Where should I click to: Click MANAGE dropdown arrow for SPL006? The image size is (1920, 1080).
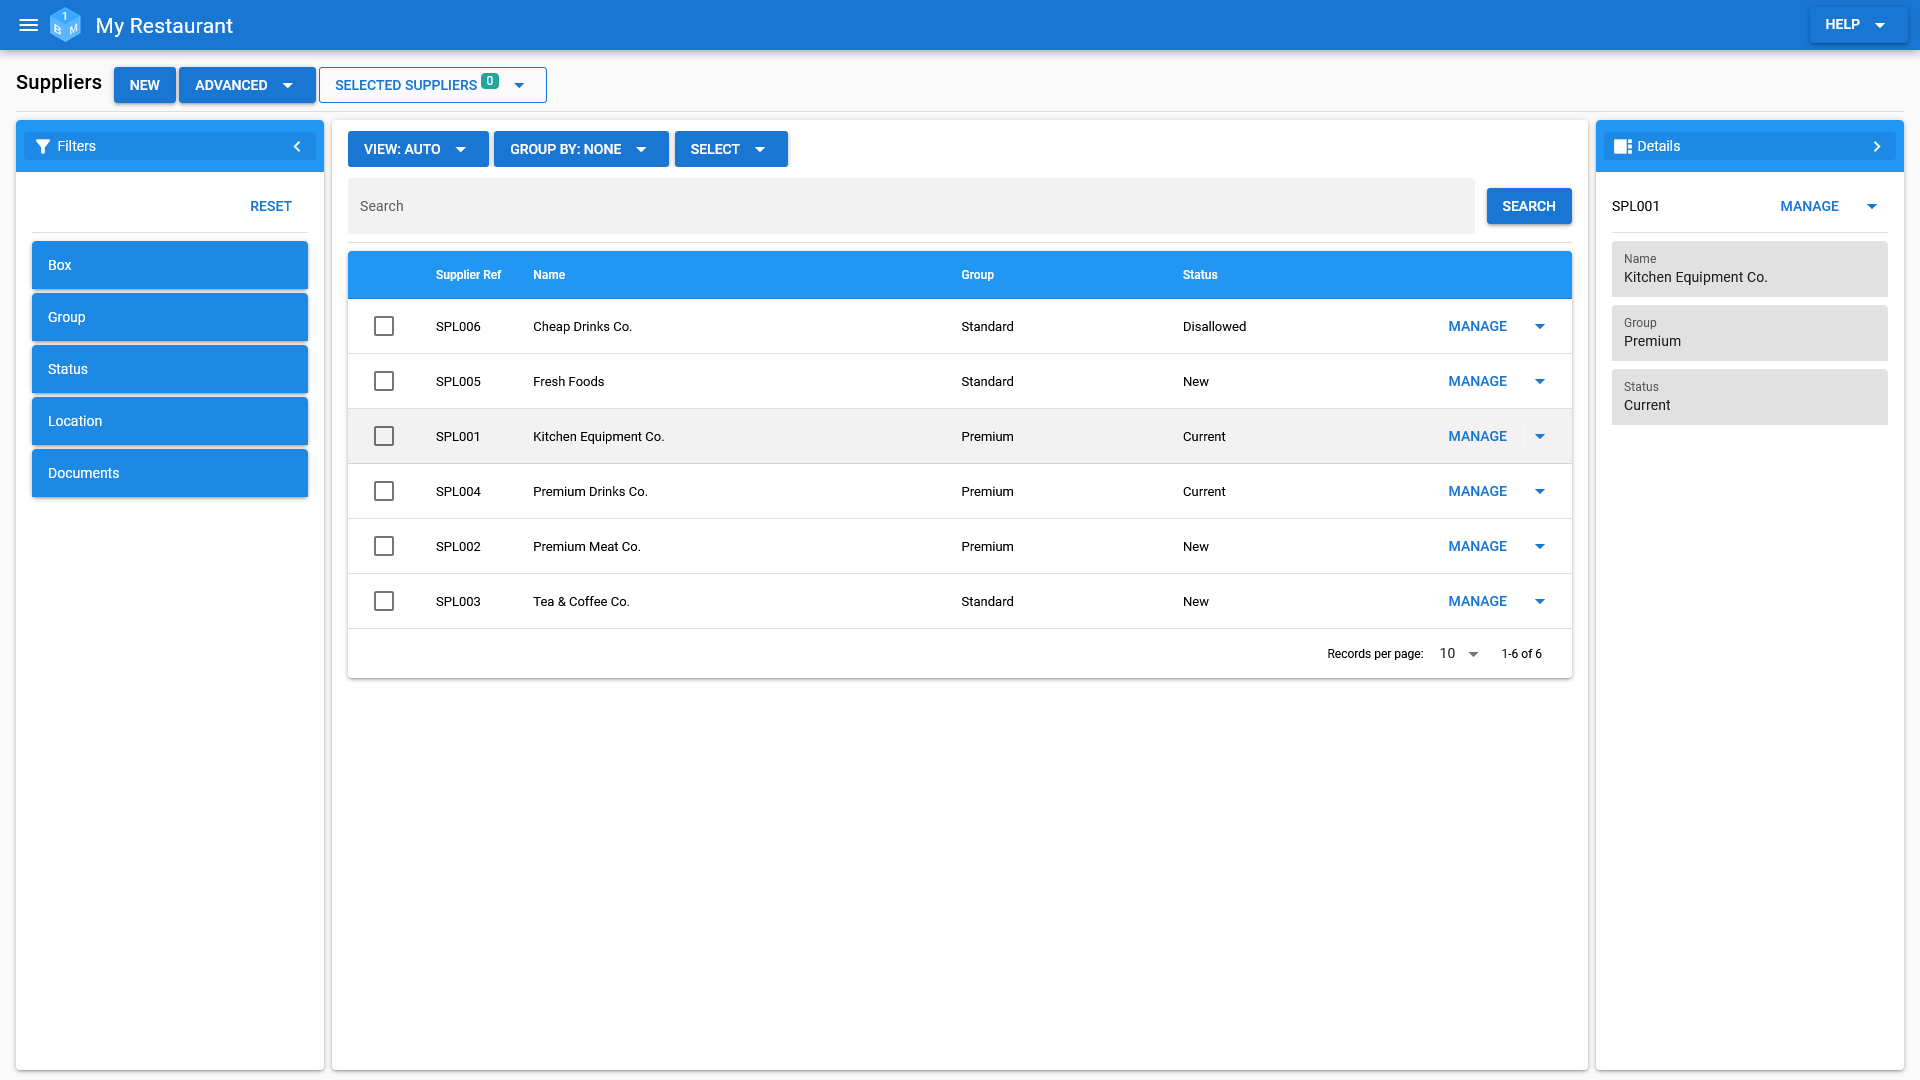coord(1540,326)
